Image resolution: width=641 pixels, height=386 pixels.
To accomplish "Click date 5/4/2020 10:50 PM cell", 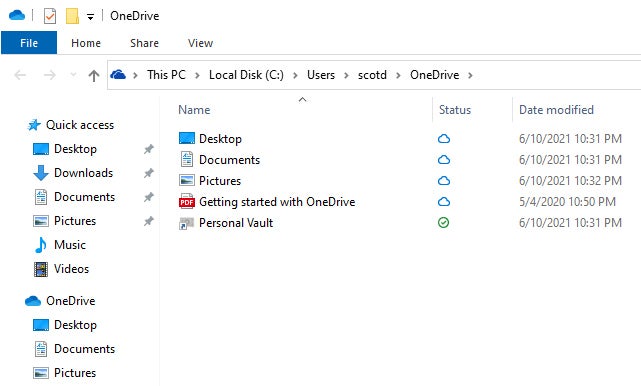I will pyautogui.click(x=567, y=202).
